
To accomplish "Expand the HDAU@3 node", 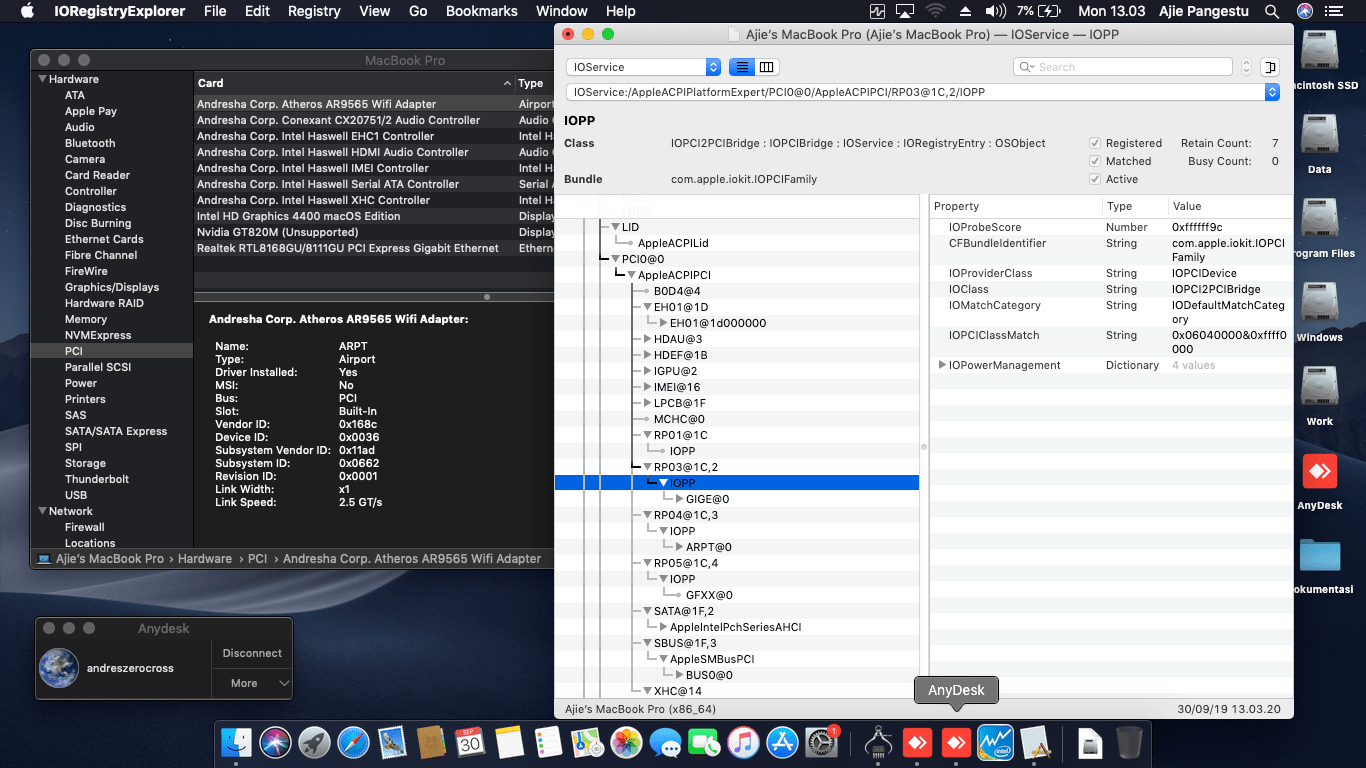I will coord(648,339).
